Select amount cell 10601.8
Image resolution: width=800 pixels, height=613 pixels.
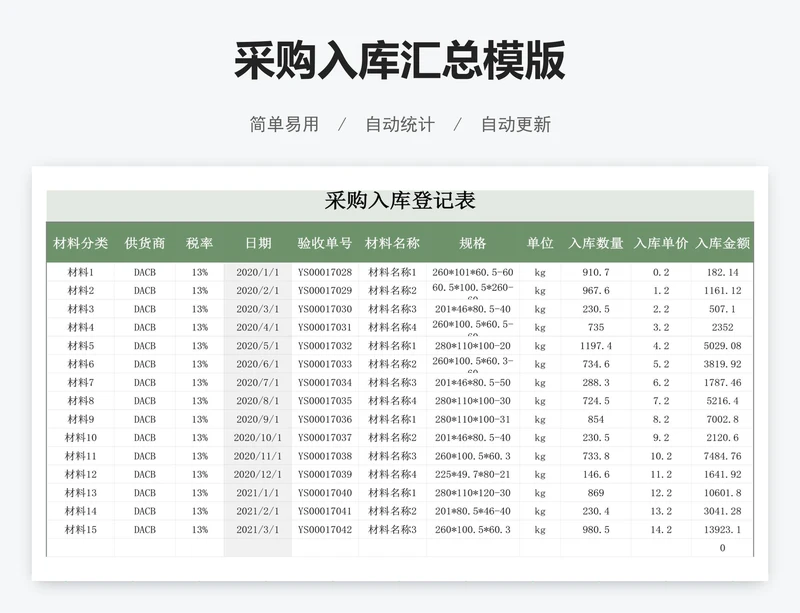click(722, 493)
